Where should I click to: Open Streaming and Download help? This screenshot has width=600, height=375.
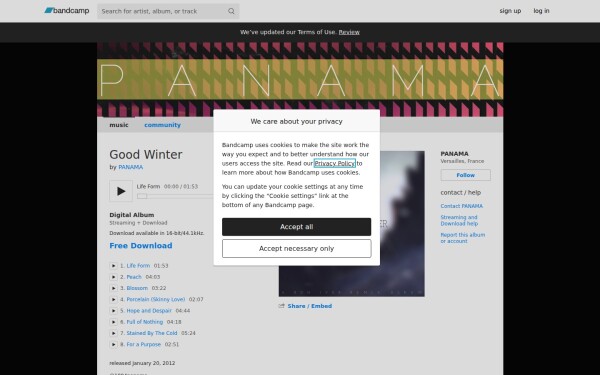click(x=459, y=220)
